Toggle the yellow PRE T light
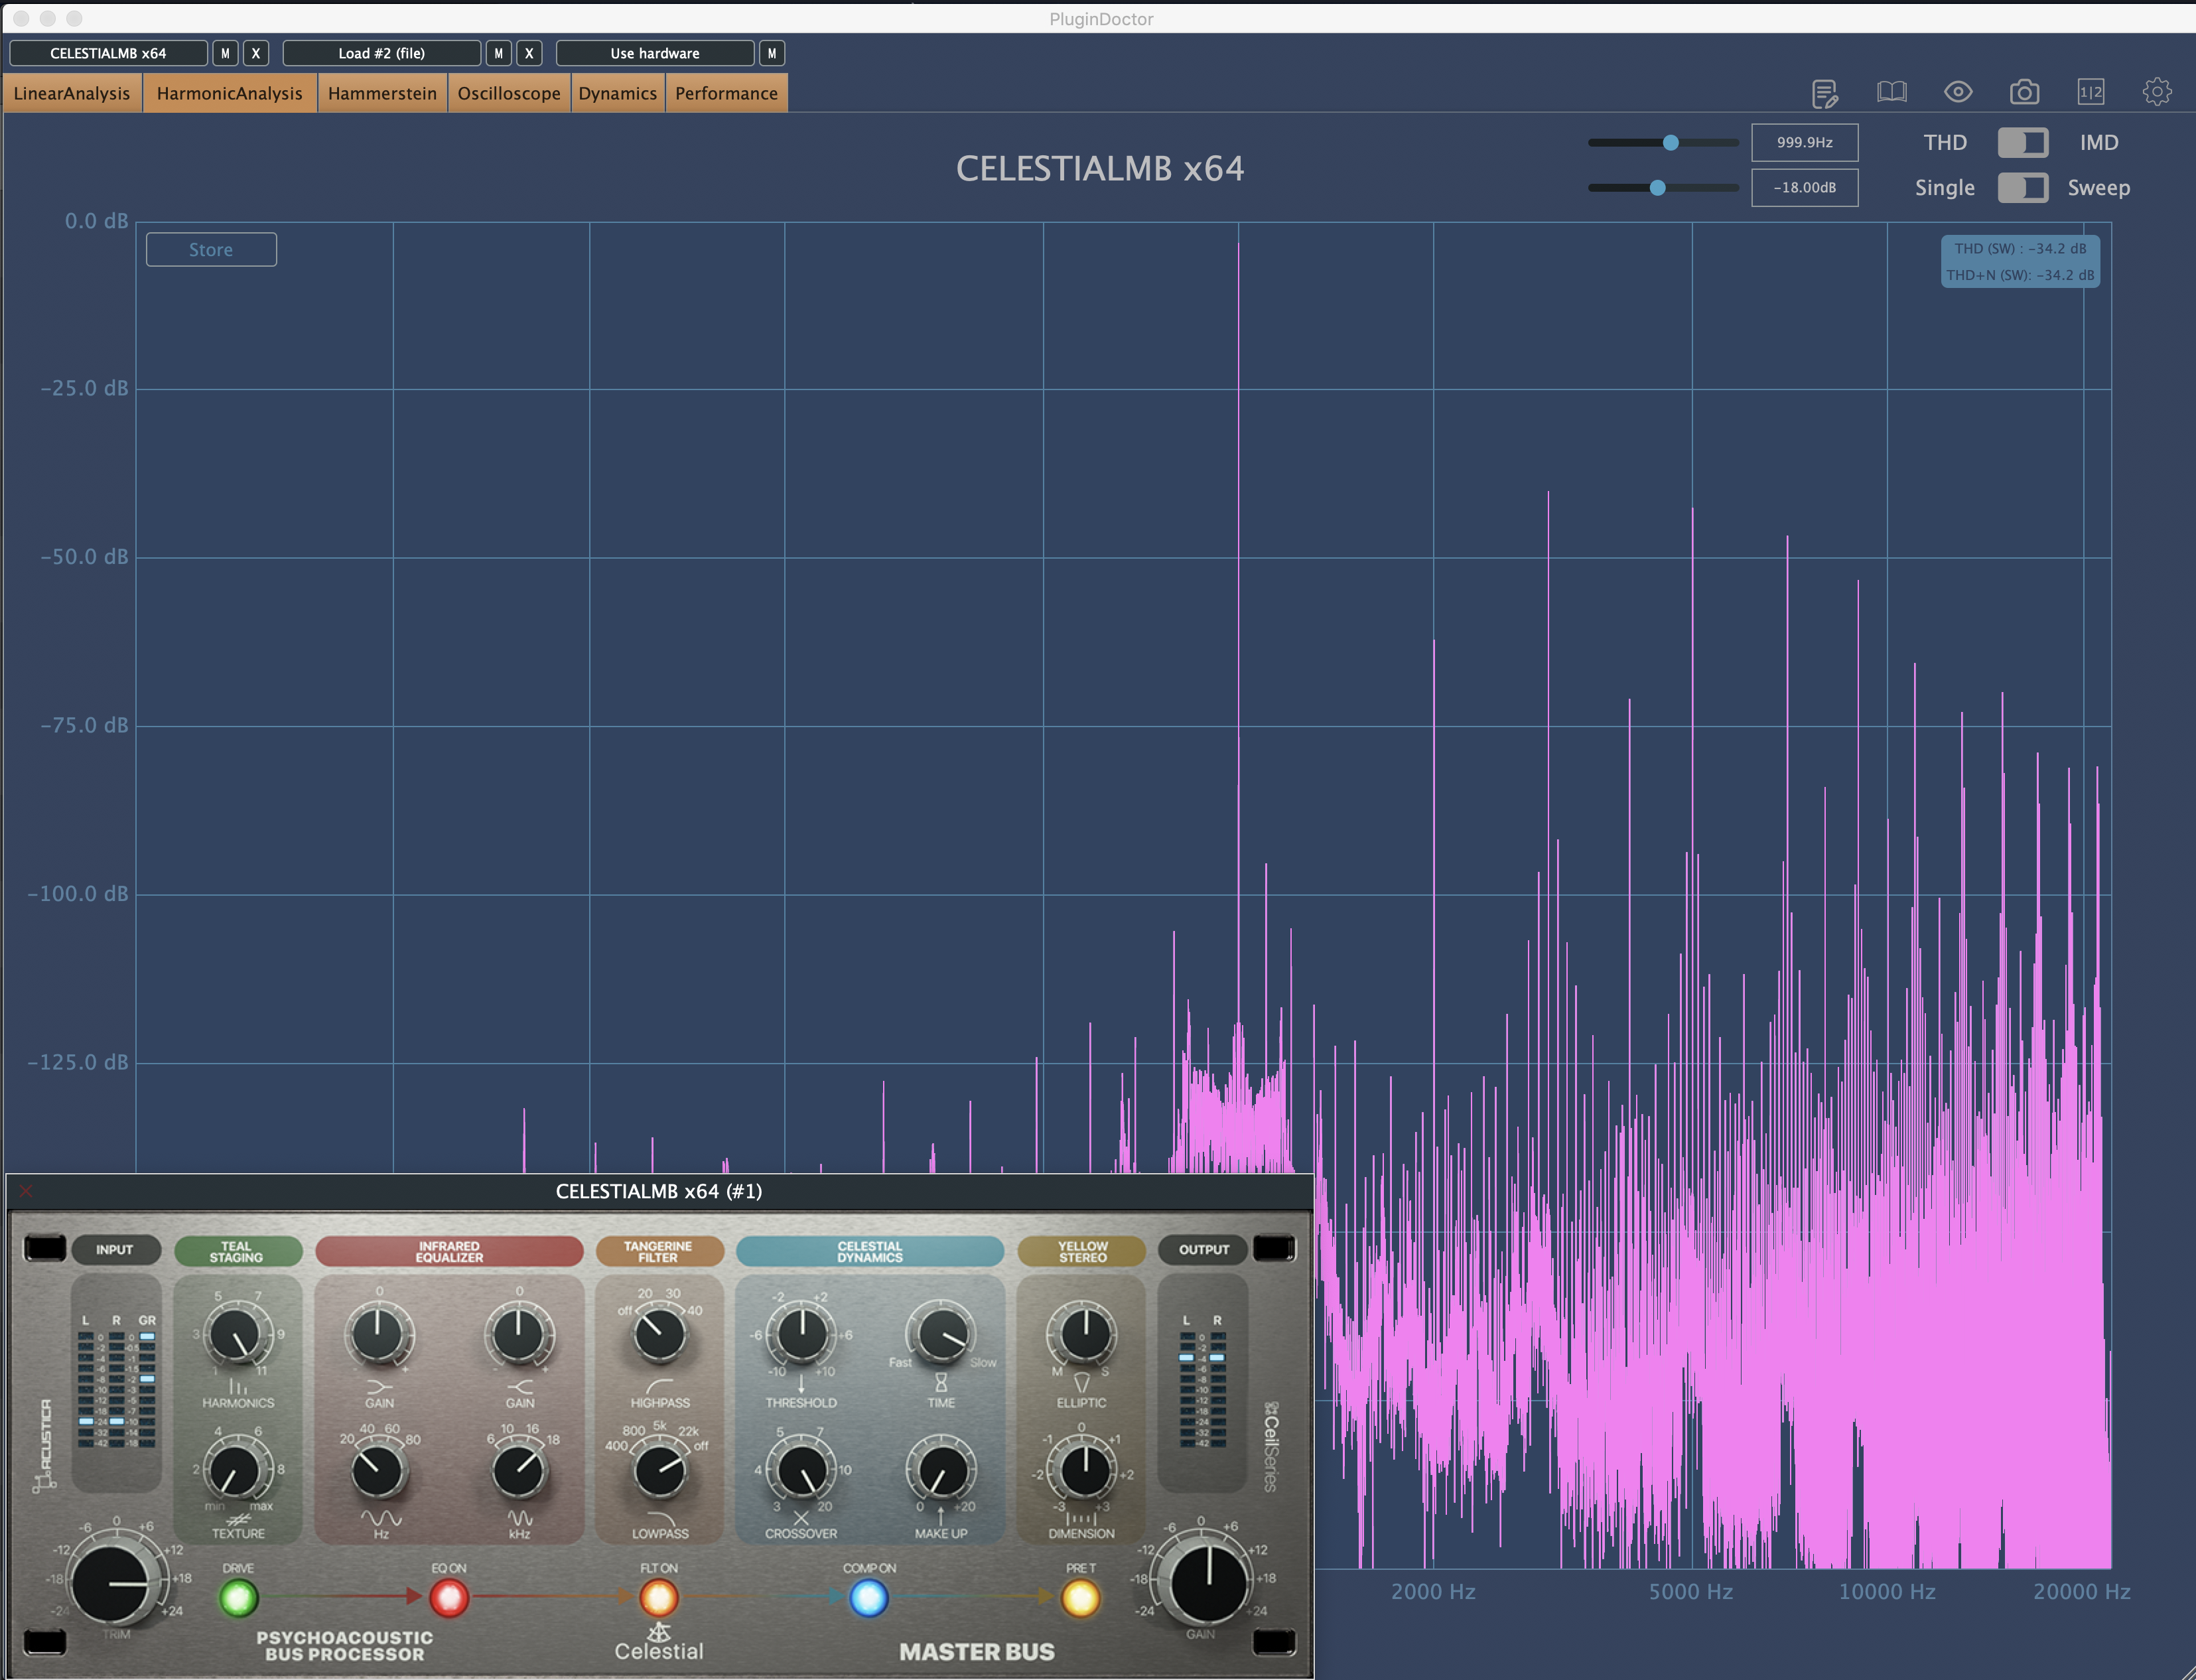The image size is (2196, 1680). pyautogui.click(x=1080, y=1598)
